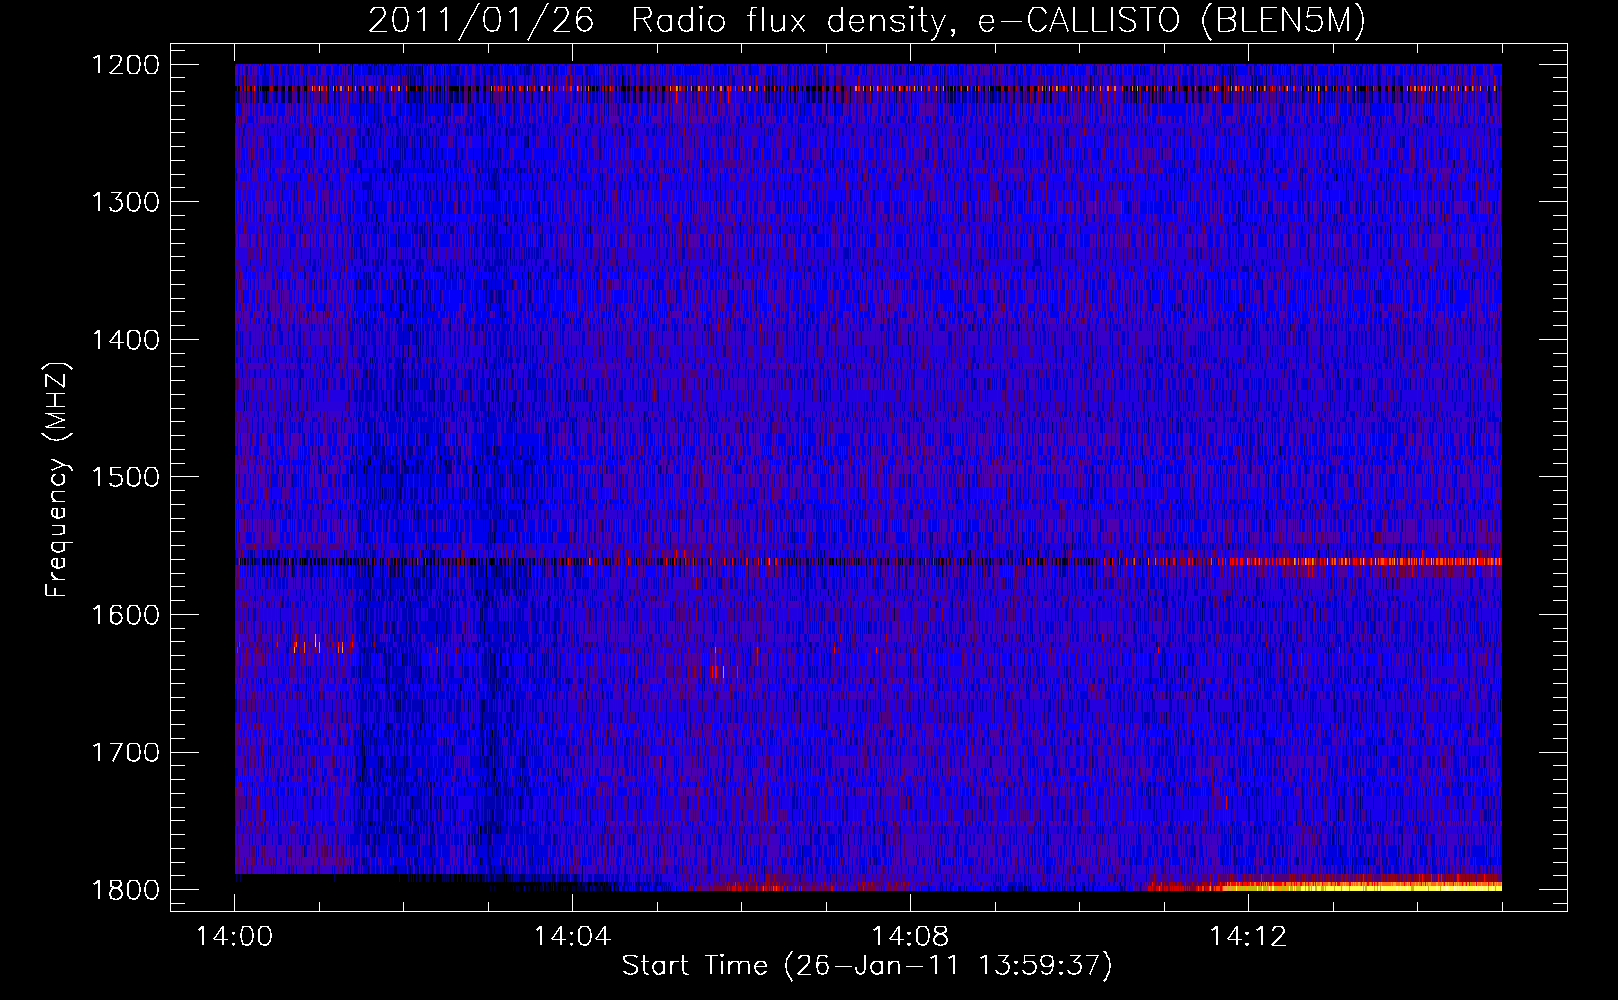Select the 1300 frequency tick label
Screen dimensions: 1618x1000
pos(125,202)
